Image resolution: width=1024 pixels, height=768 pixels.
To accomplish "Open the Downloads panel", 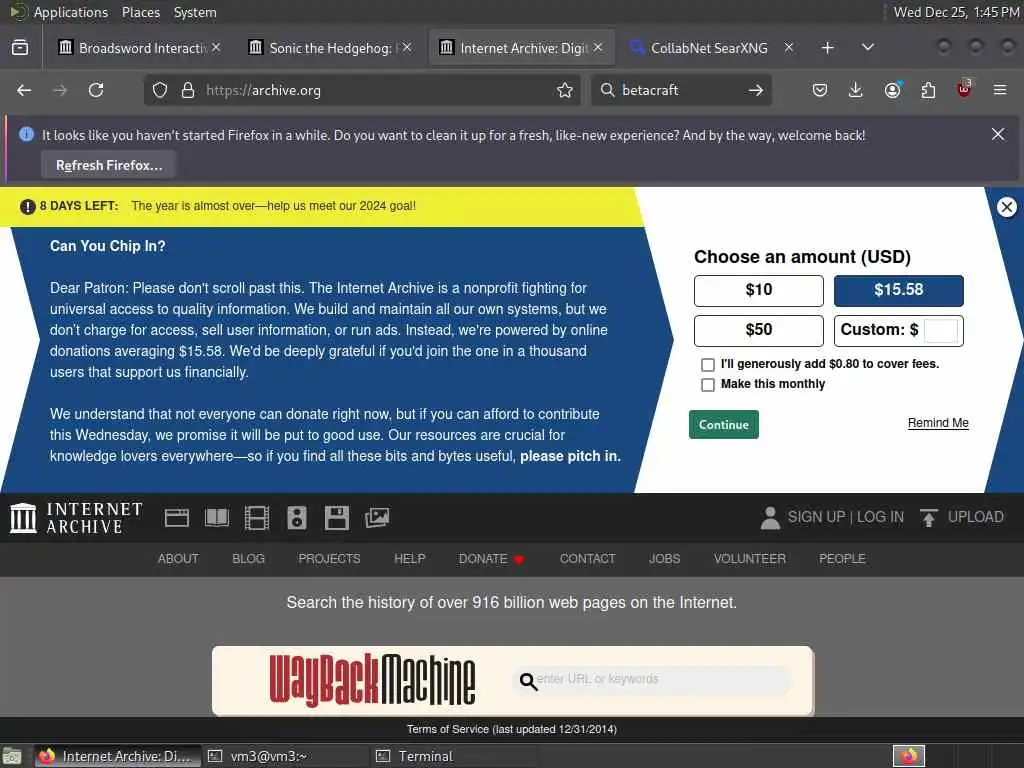I will click(x=856, y=90).
